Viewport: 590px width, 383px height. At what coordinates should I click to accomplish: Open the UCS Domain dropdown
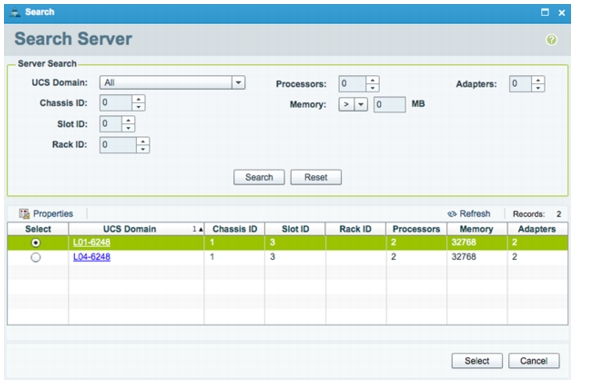click(x=238, y=82)
